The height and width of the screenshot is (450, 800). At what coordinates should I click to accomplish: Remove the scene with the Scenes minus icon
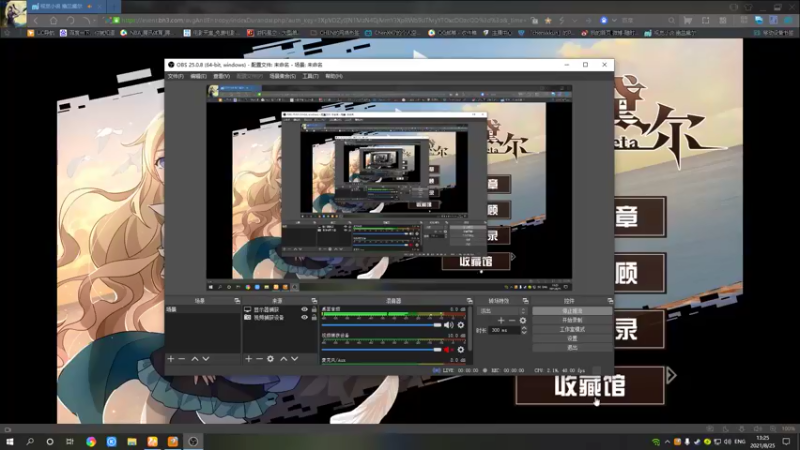(182, 359)
